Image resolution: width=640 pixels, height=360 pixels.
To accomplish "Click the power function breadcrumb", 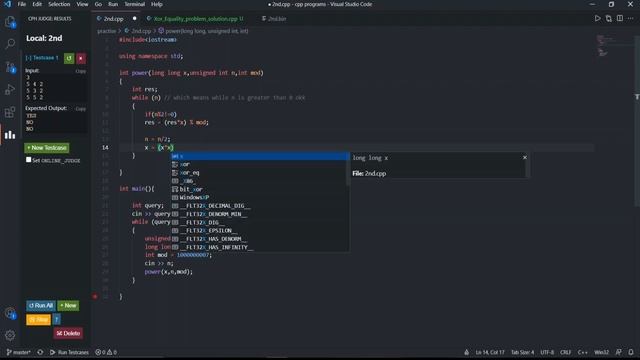I will tap(204, 31).
